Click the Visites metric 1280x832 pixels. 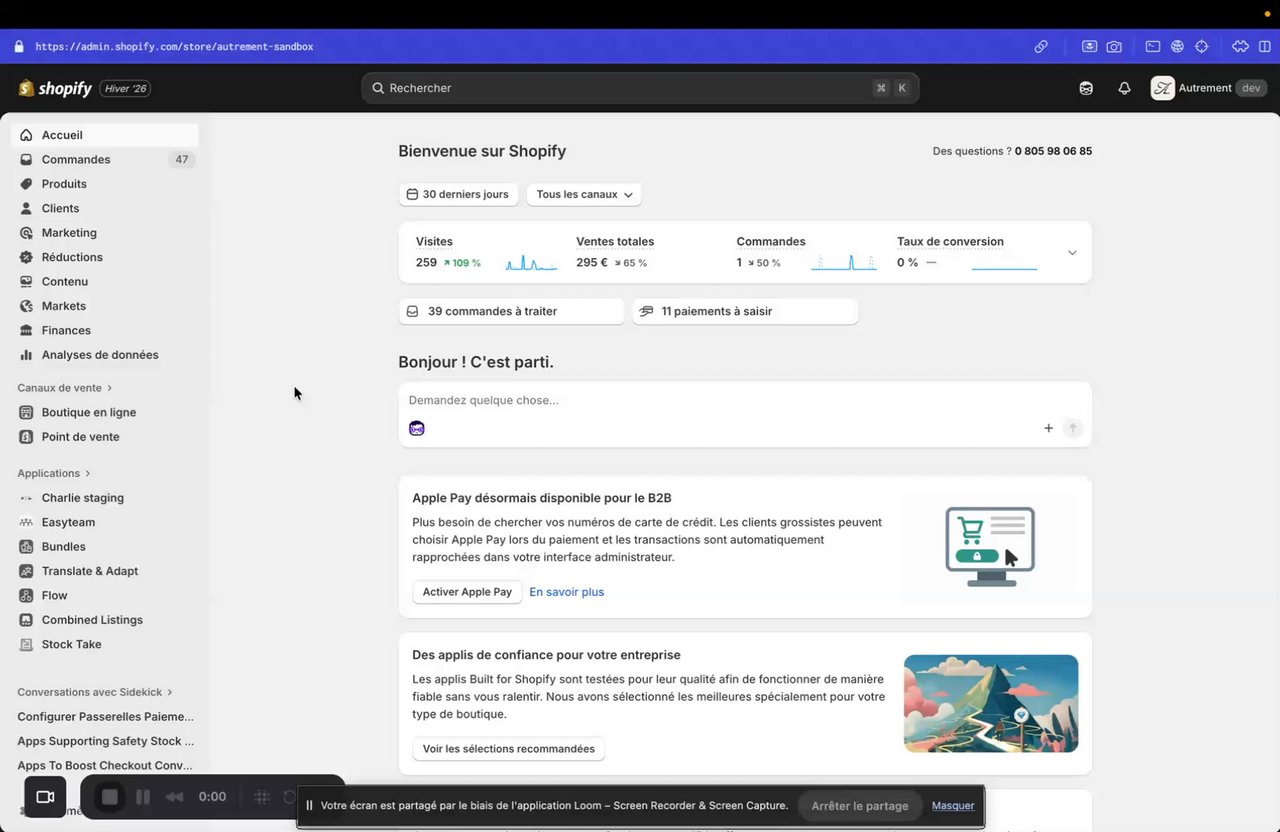click(486, 252)
